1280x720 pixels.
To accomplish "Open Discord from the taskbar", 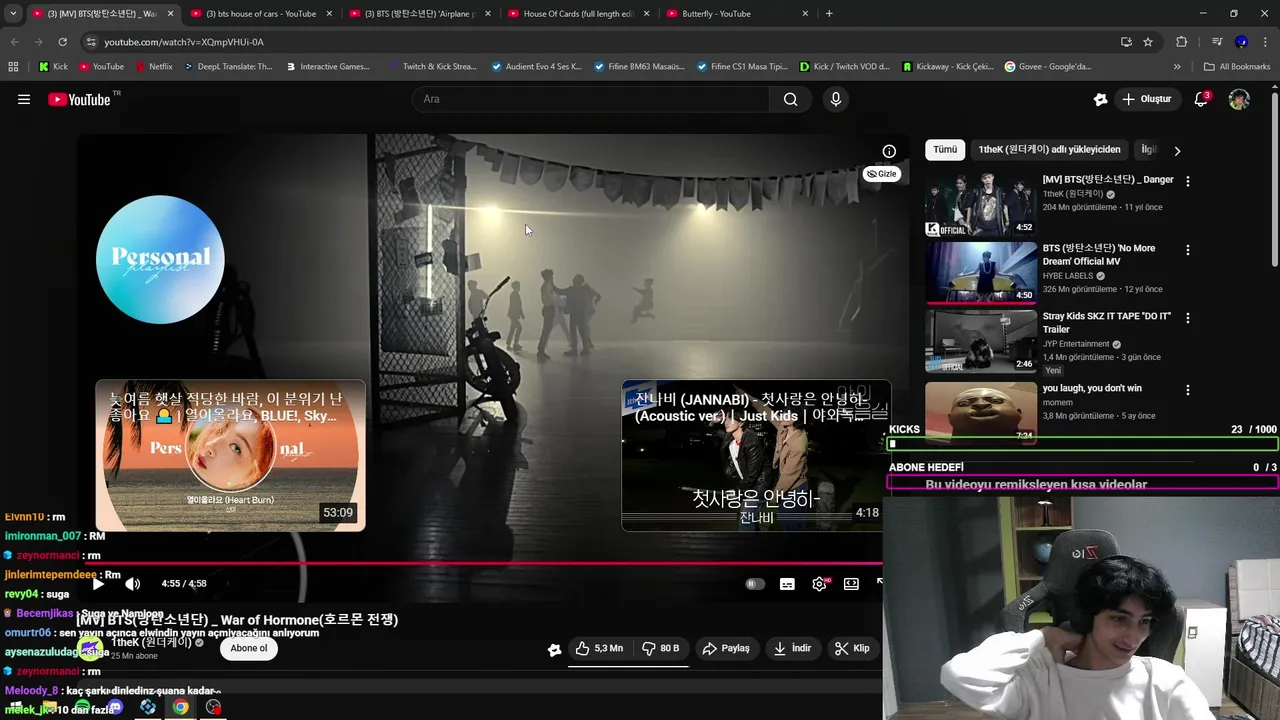I will click(x=115, y=707).
